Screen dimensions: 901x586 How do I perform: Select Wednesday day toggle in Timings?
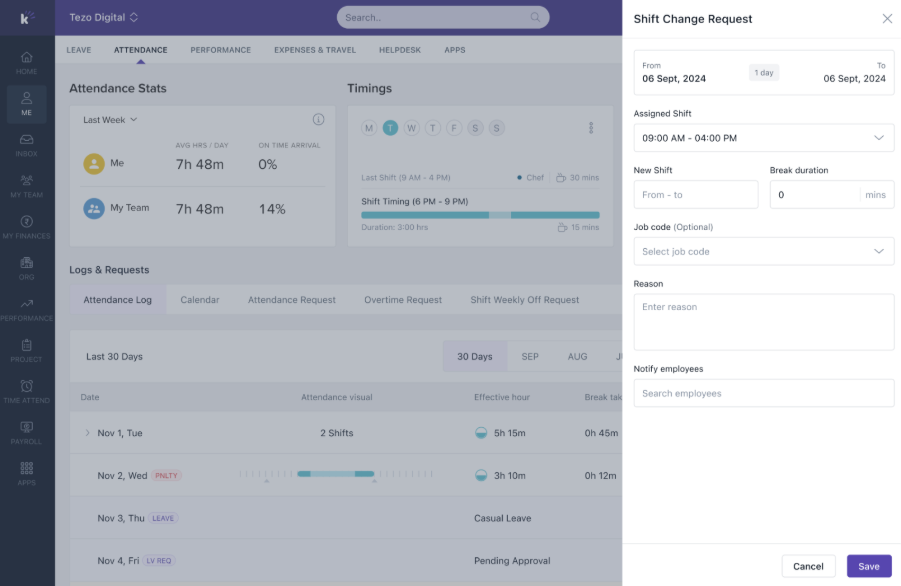tap(411, 128)
